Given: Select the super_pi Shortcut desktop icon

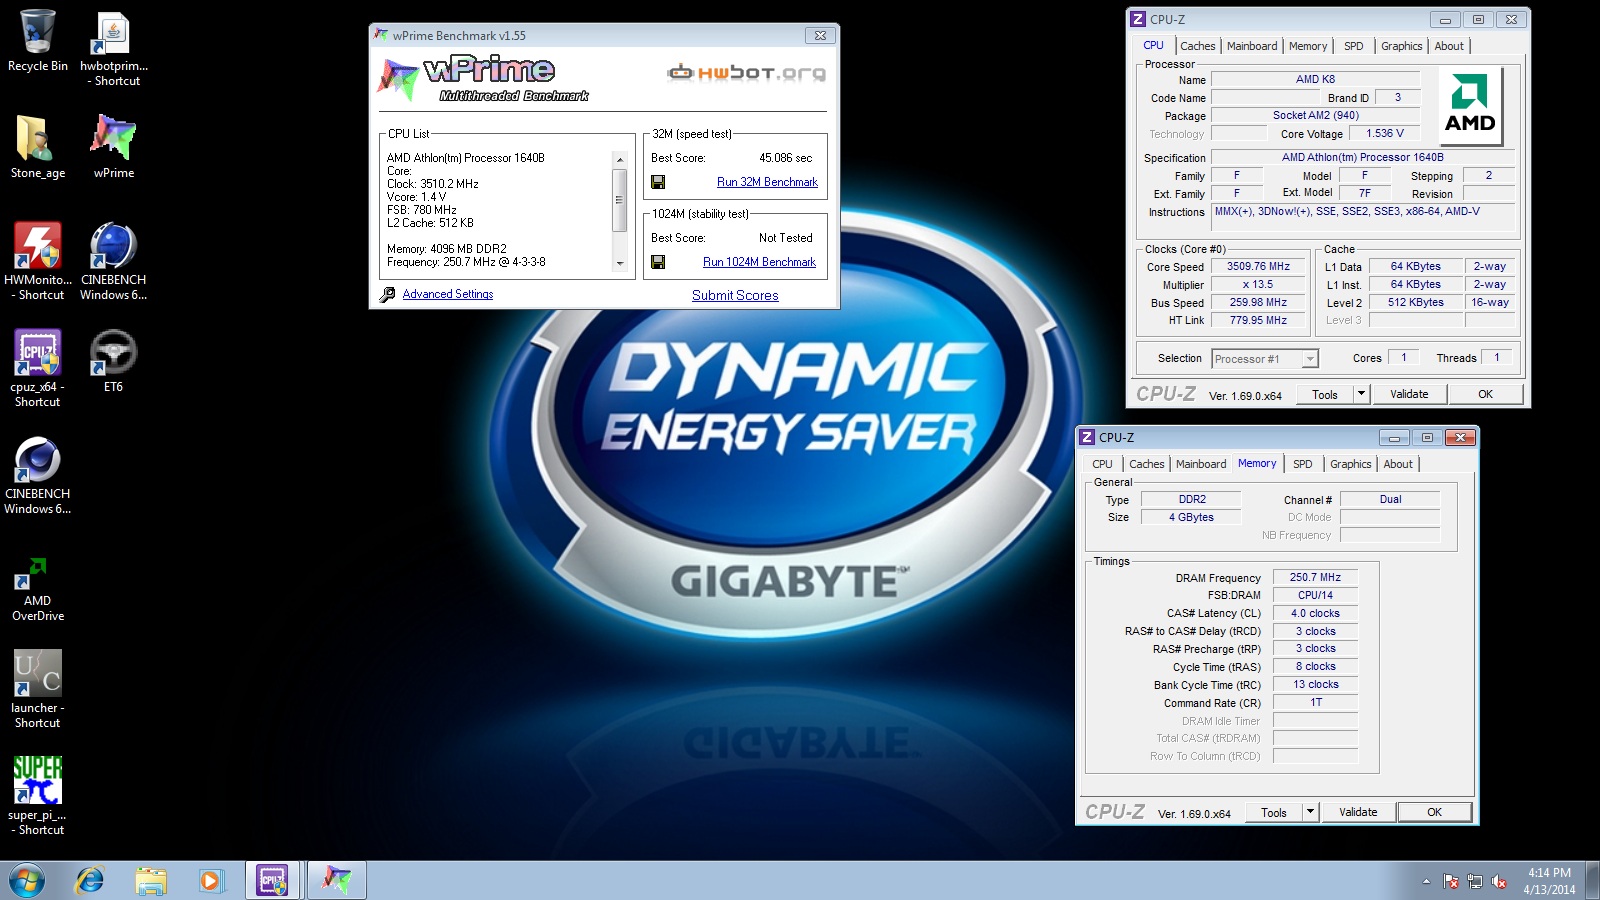Looking at the screenshot, I should point(38,796).
